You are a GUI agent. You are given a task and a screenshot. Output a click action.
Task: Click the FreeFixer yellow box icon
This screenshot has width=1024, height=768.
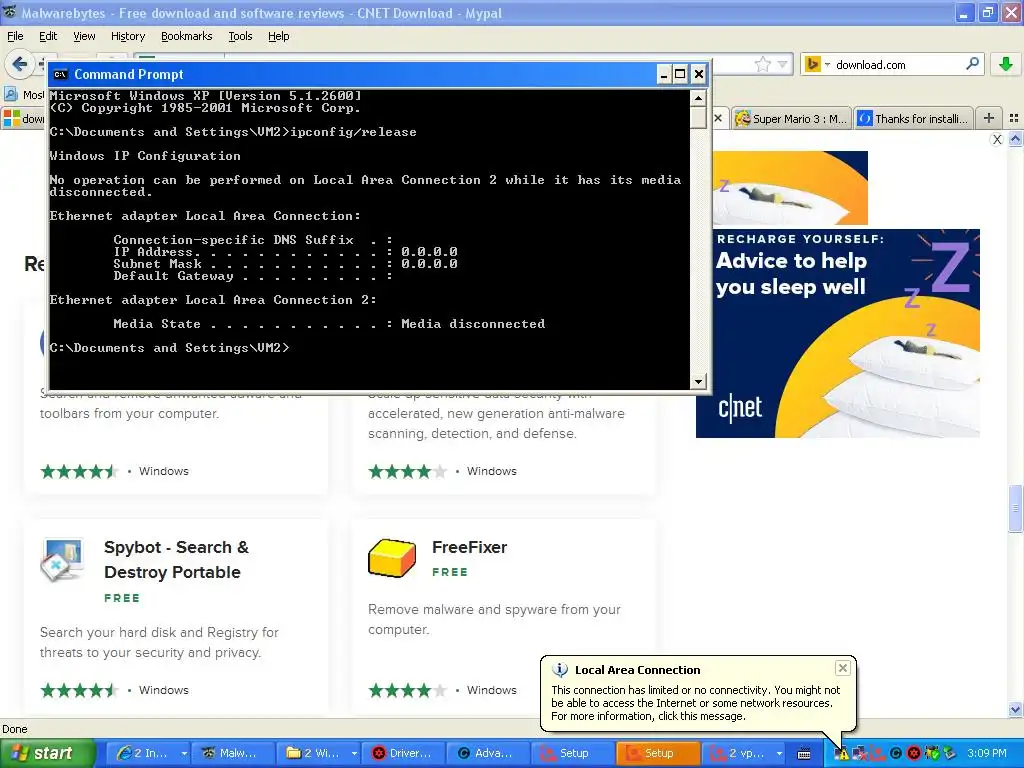(x=392, y=558)
